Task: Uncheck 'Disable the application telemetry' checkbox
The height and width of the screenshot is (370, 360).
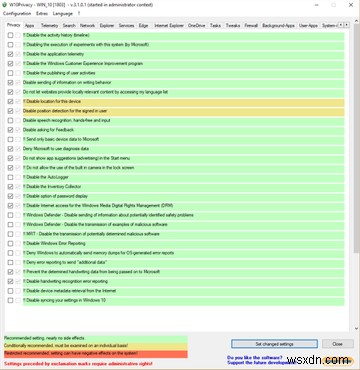Action: (x=11, y=54)
